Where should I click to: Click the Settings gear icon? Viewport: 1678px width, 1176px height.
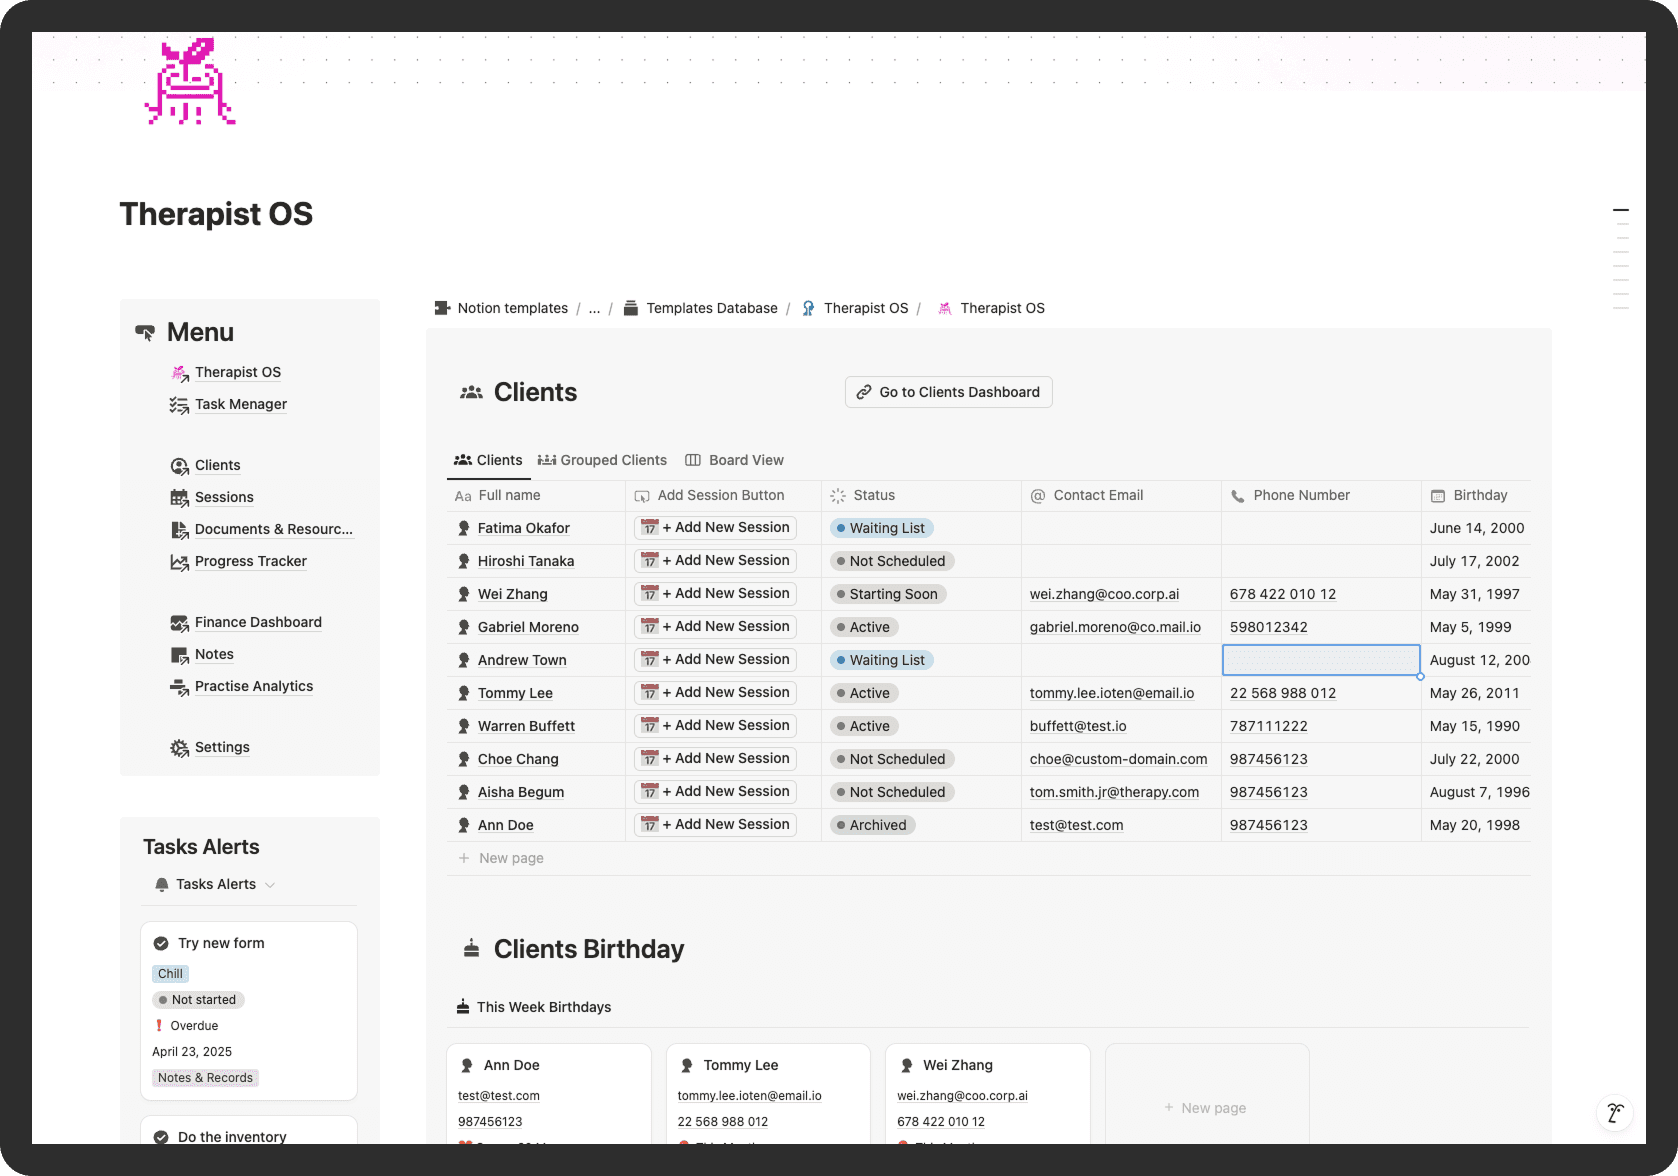[179, 747]
